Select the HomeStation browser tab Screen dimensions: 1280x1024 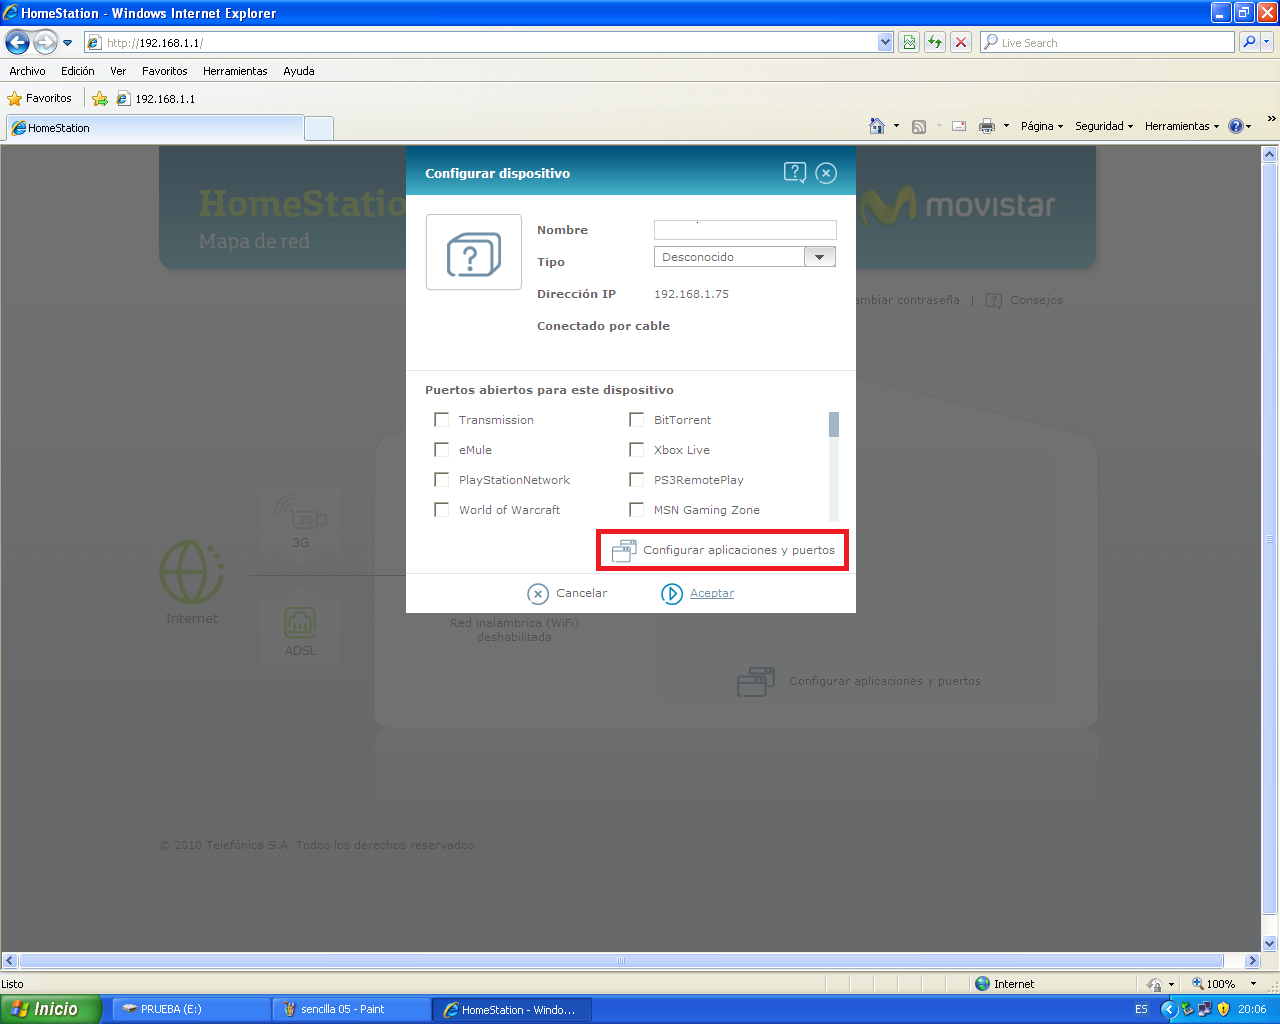pos(155,128)
